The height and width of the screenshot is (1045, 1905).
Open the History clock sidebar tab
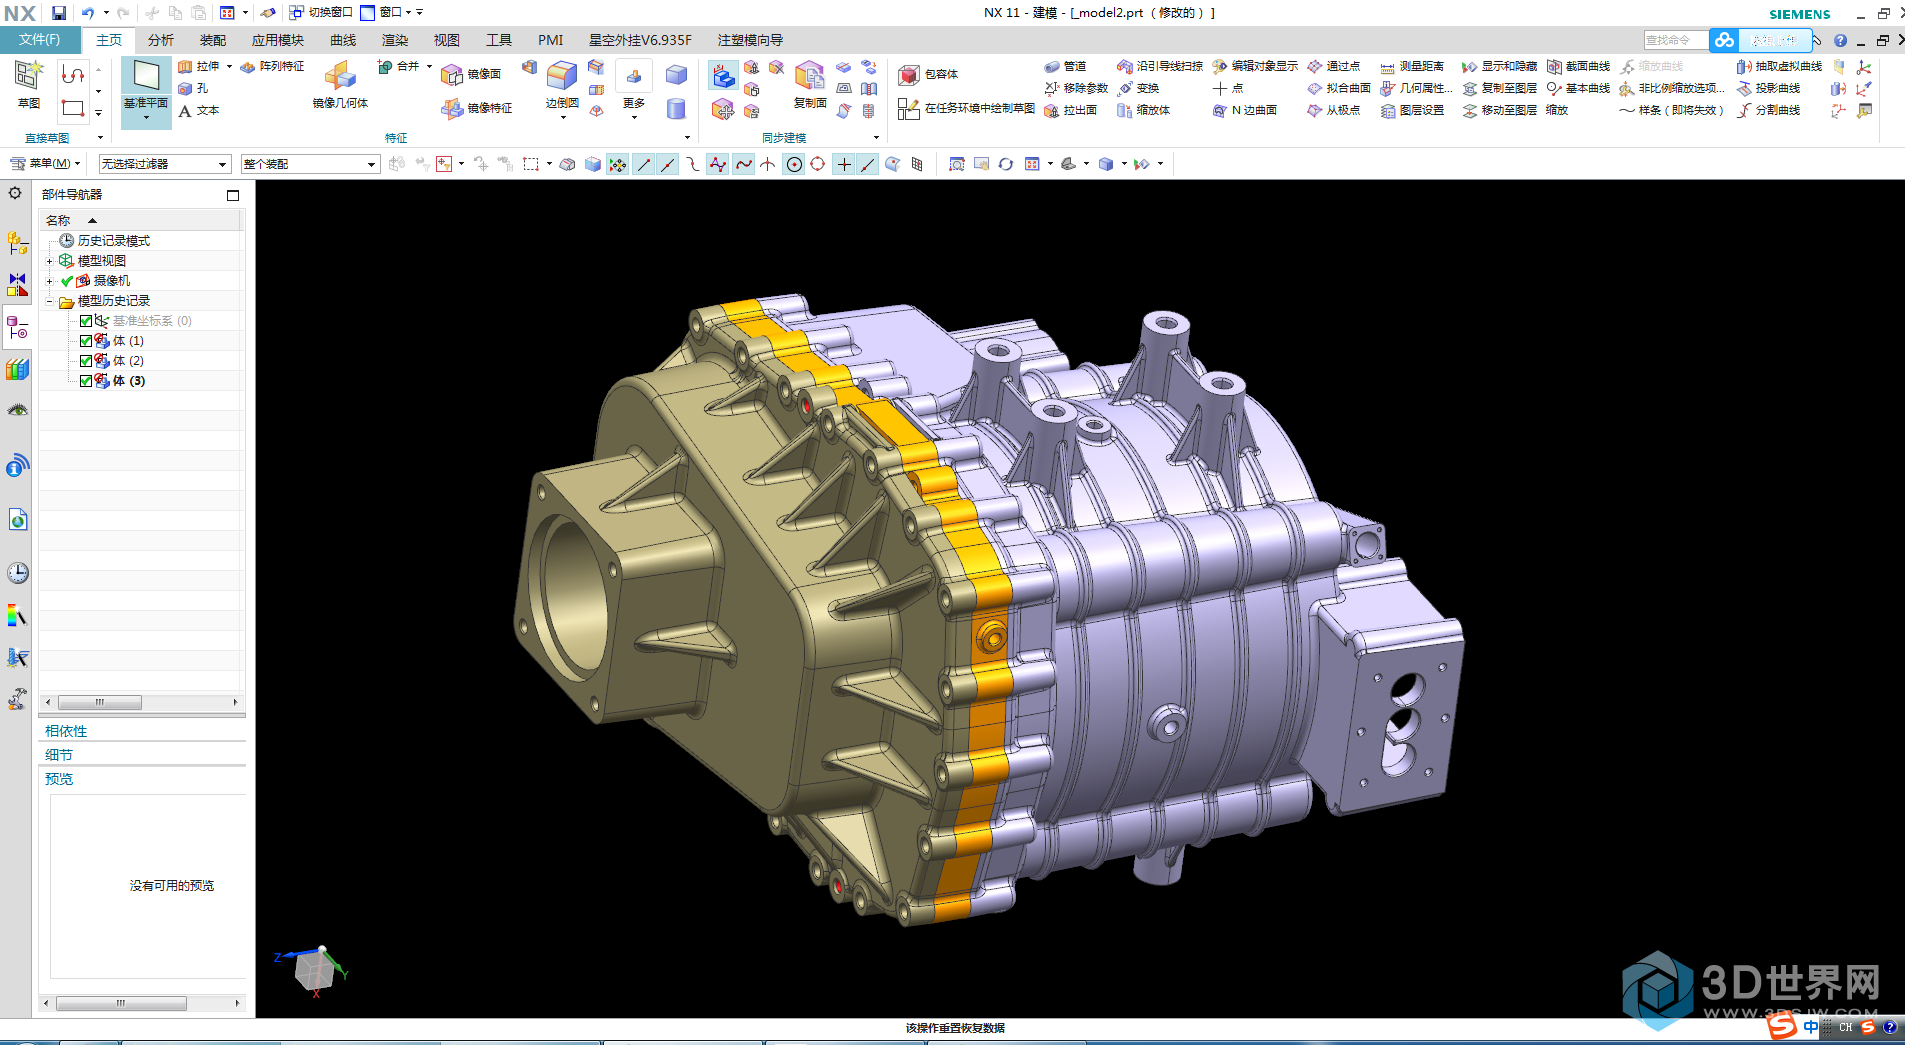[x=17, y=573]
